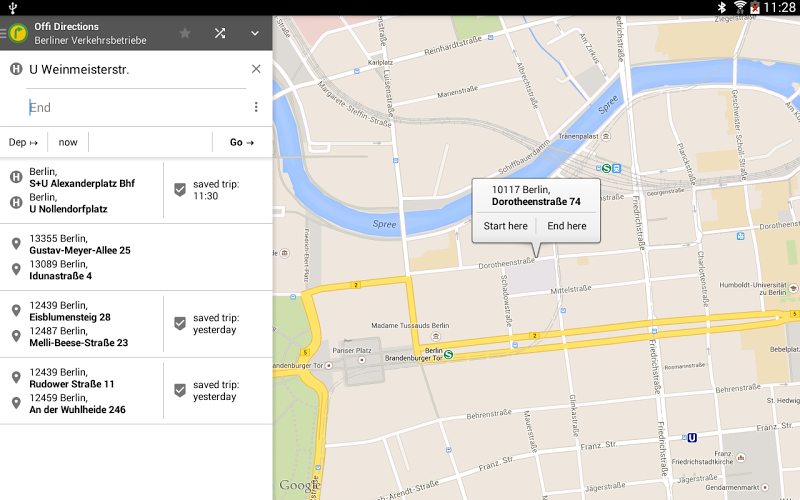Tap the star favorite icon
Image resolution: width=800 pixels, height=500 pixels.
coord(185,33)
